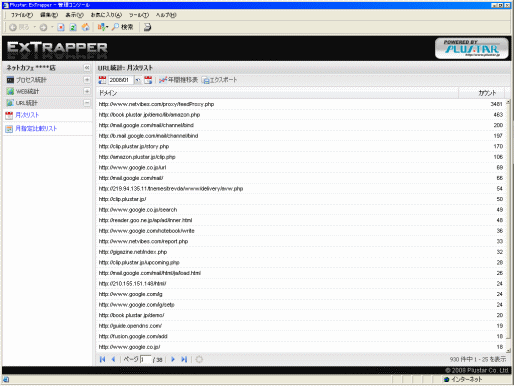Screen dimensions: 514x386
Task: Click the browser Forward button
Action: pos(43,27)
